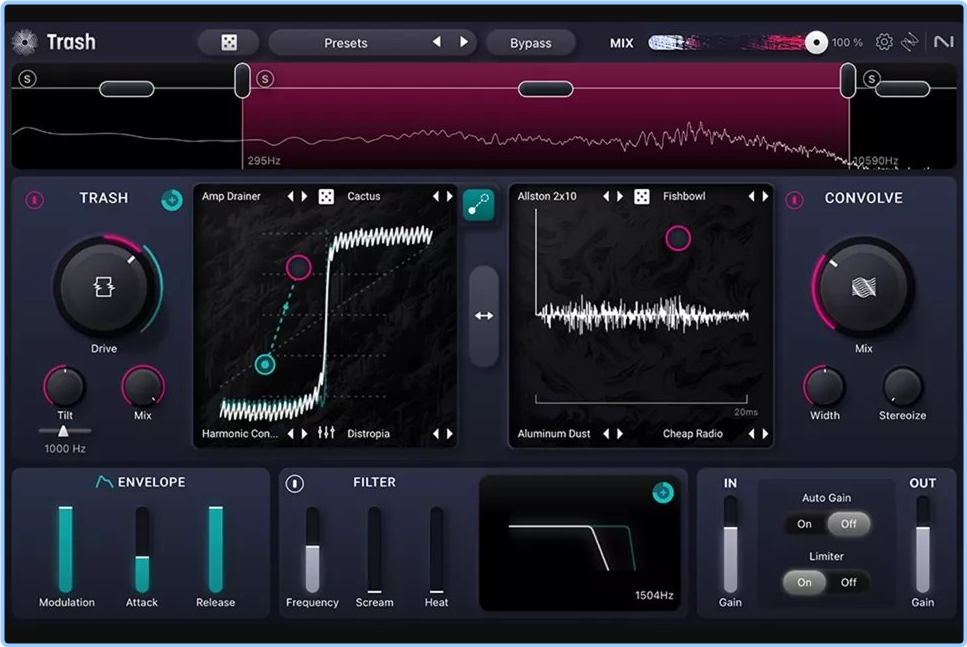The width and height of the screenshot is (967, 647).
Task: Click the crossed-out link icon beside settings gear
Action: click(x=910, y=42)
